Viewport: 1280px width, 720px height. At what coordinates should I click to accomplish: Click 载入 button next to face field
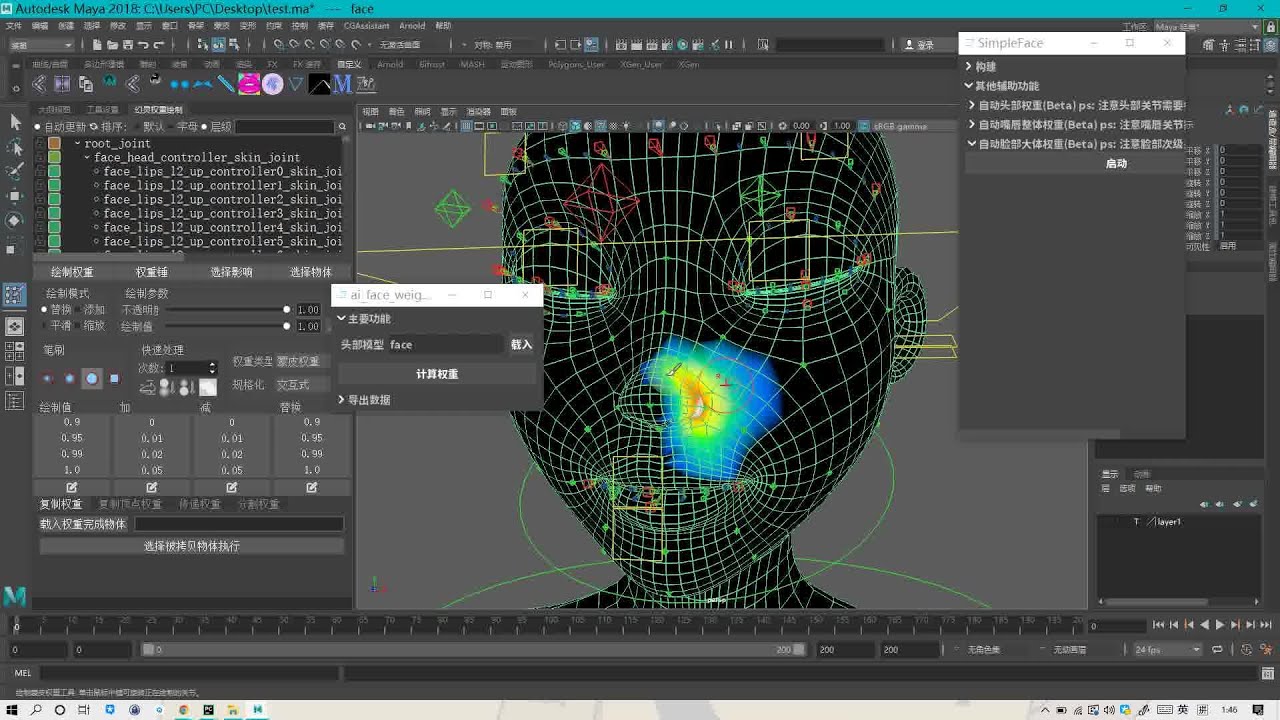[x=521, y=344]
